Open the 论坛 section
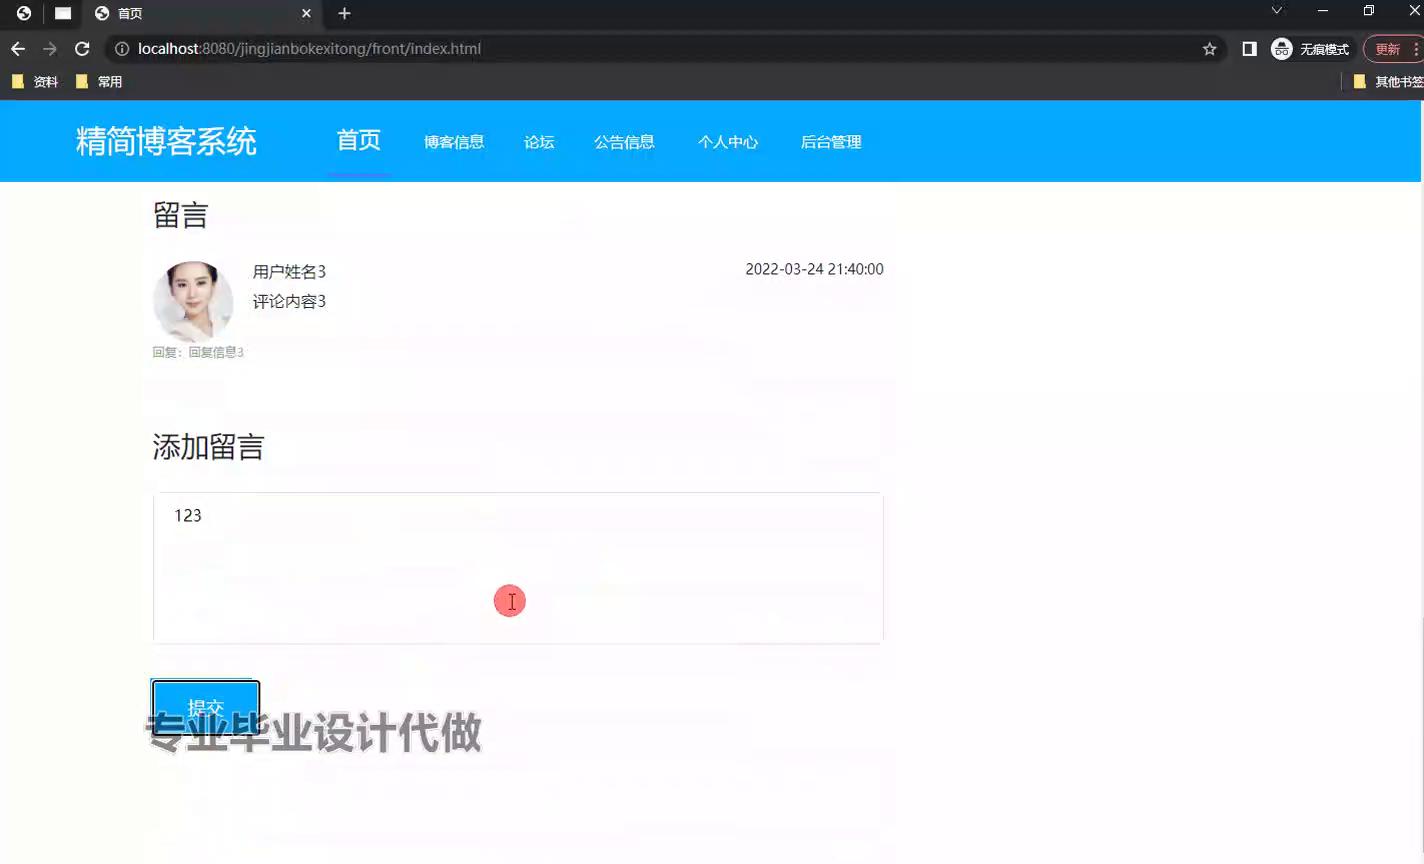This screenshot has width=1424, height=864. (539, 142)
